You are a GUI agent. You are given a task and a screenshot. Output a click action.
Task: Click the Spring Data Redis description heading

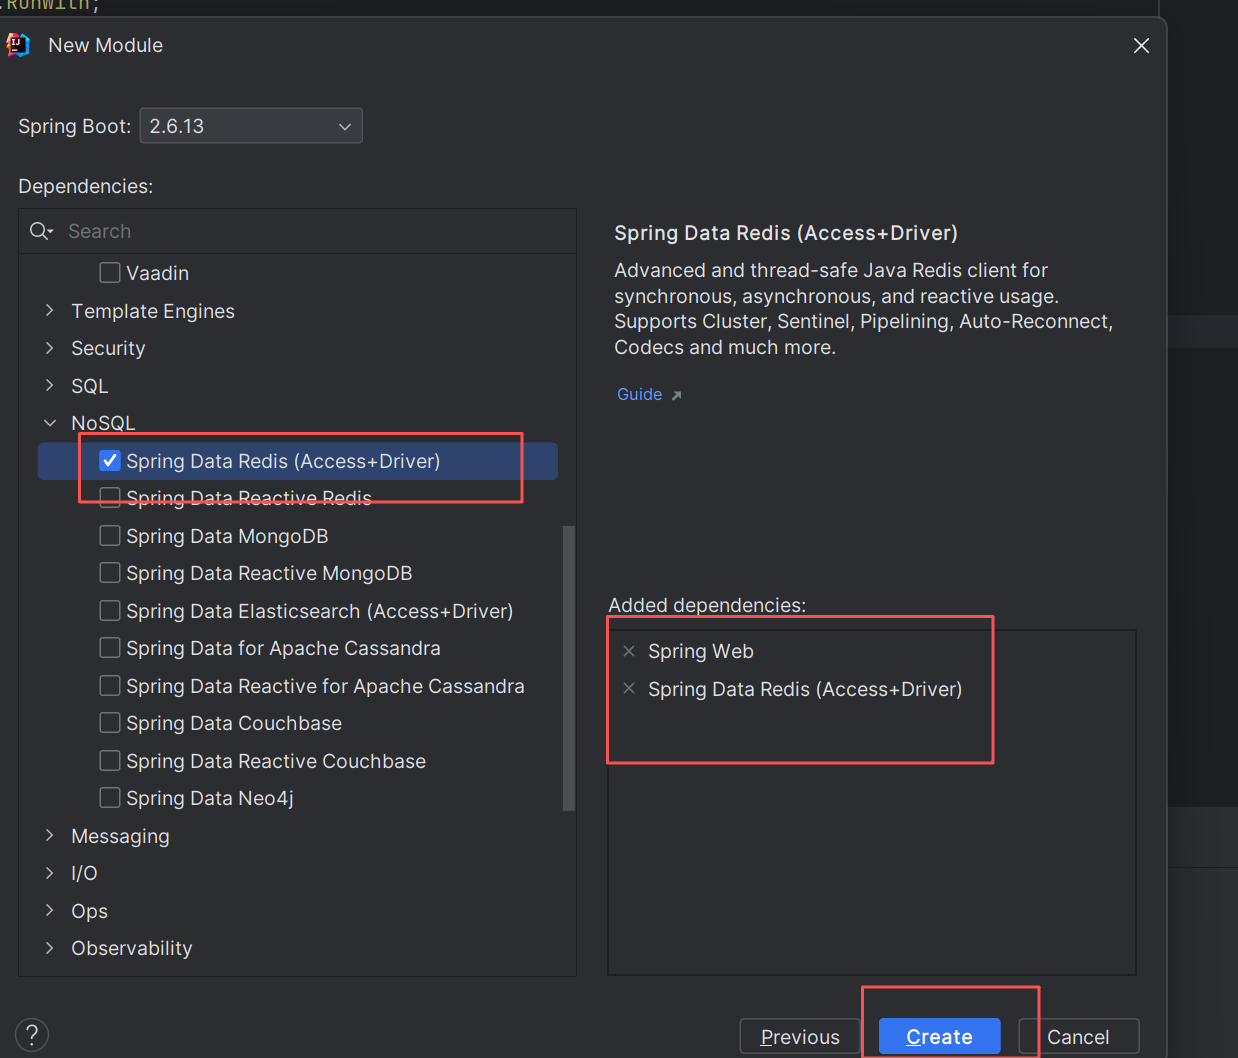pos(786,233)
